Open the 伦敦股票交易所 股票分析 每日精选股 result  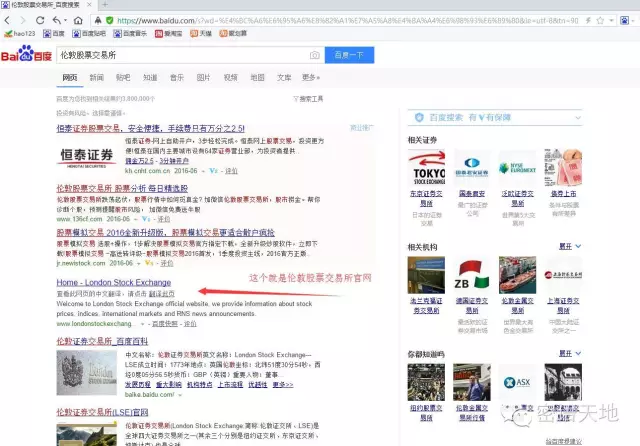click(122, 189)
